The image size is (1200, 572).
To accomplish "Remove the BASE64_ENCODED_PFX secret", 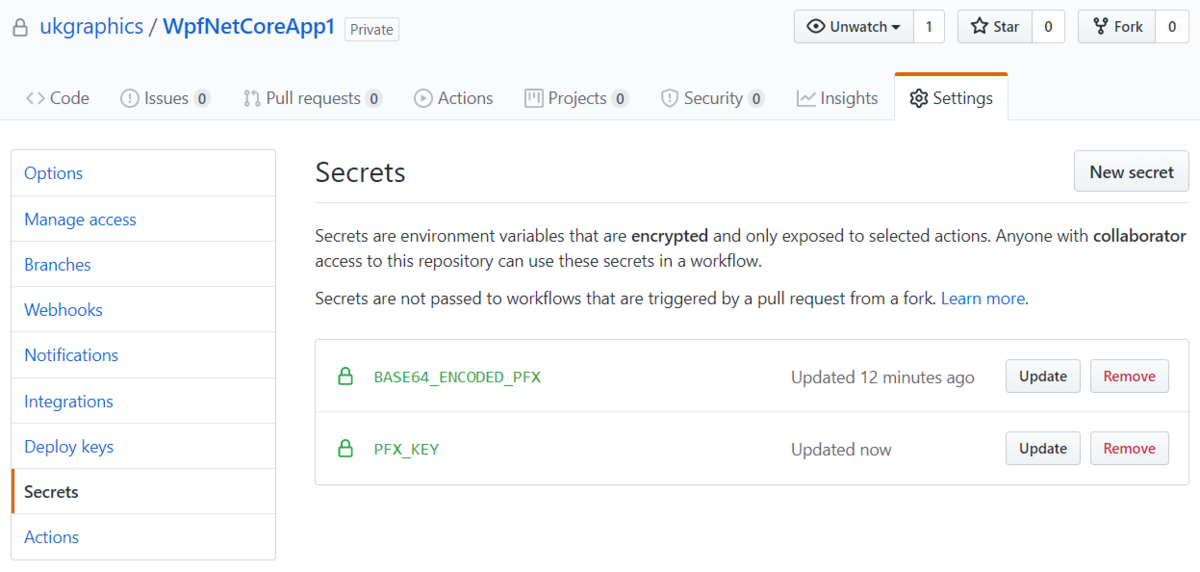I will pos(1129,377).
